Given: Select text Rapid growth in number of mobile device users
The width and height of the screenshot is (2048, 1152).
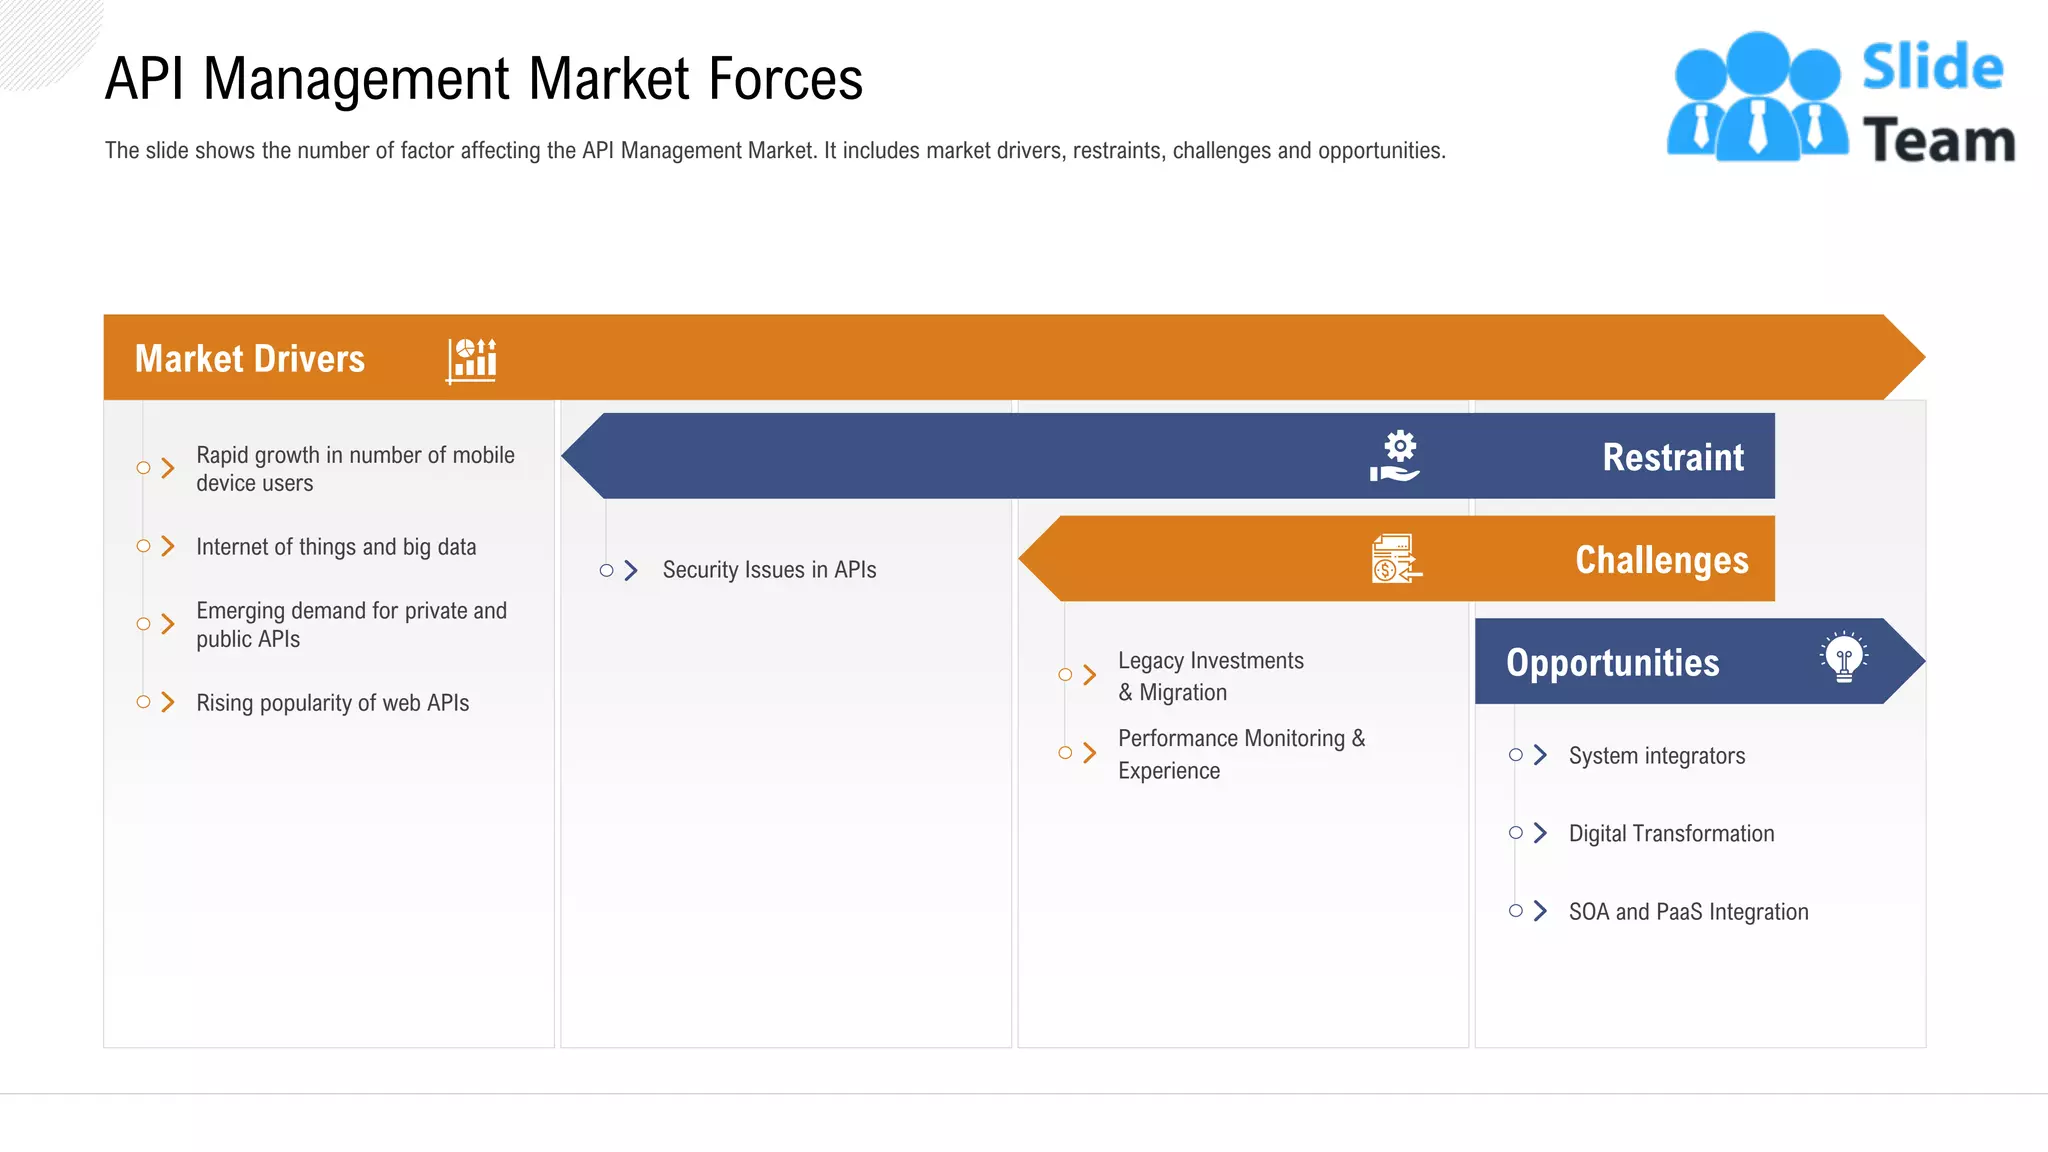Looking at the screenshot, I should click(x=355, y=469).
